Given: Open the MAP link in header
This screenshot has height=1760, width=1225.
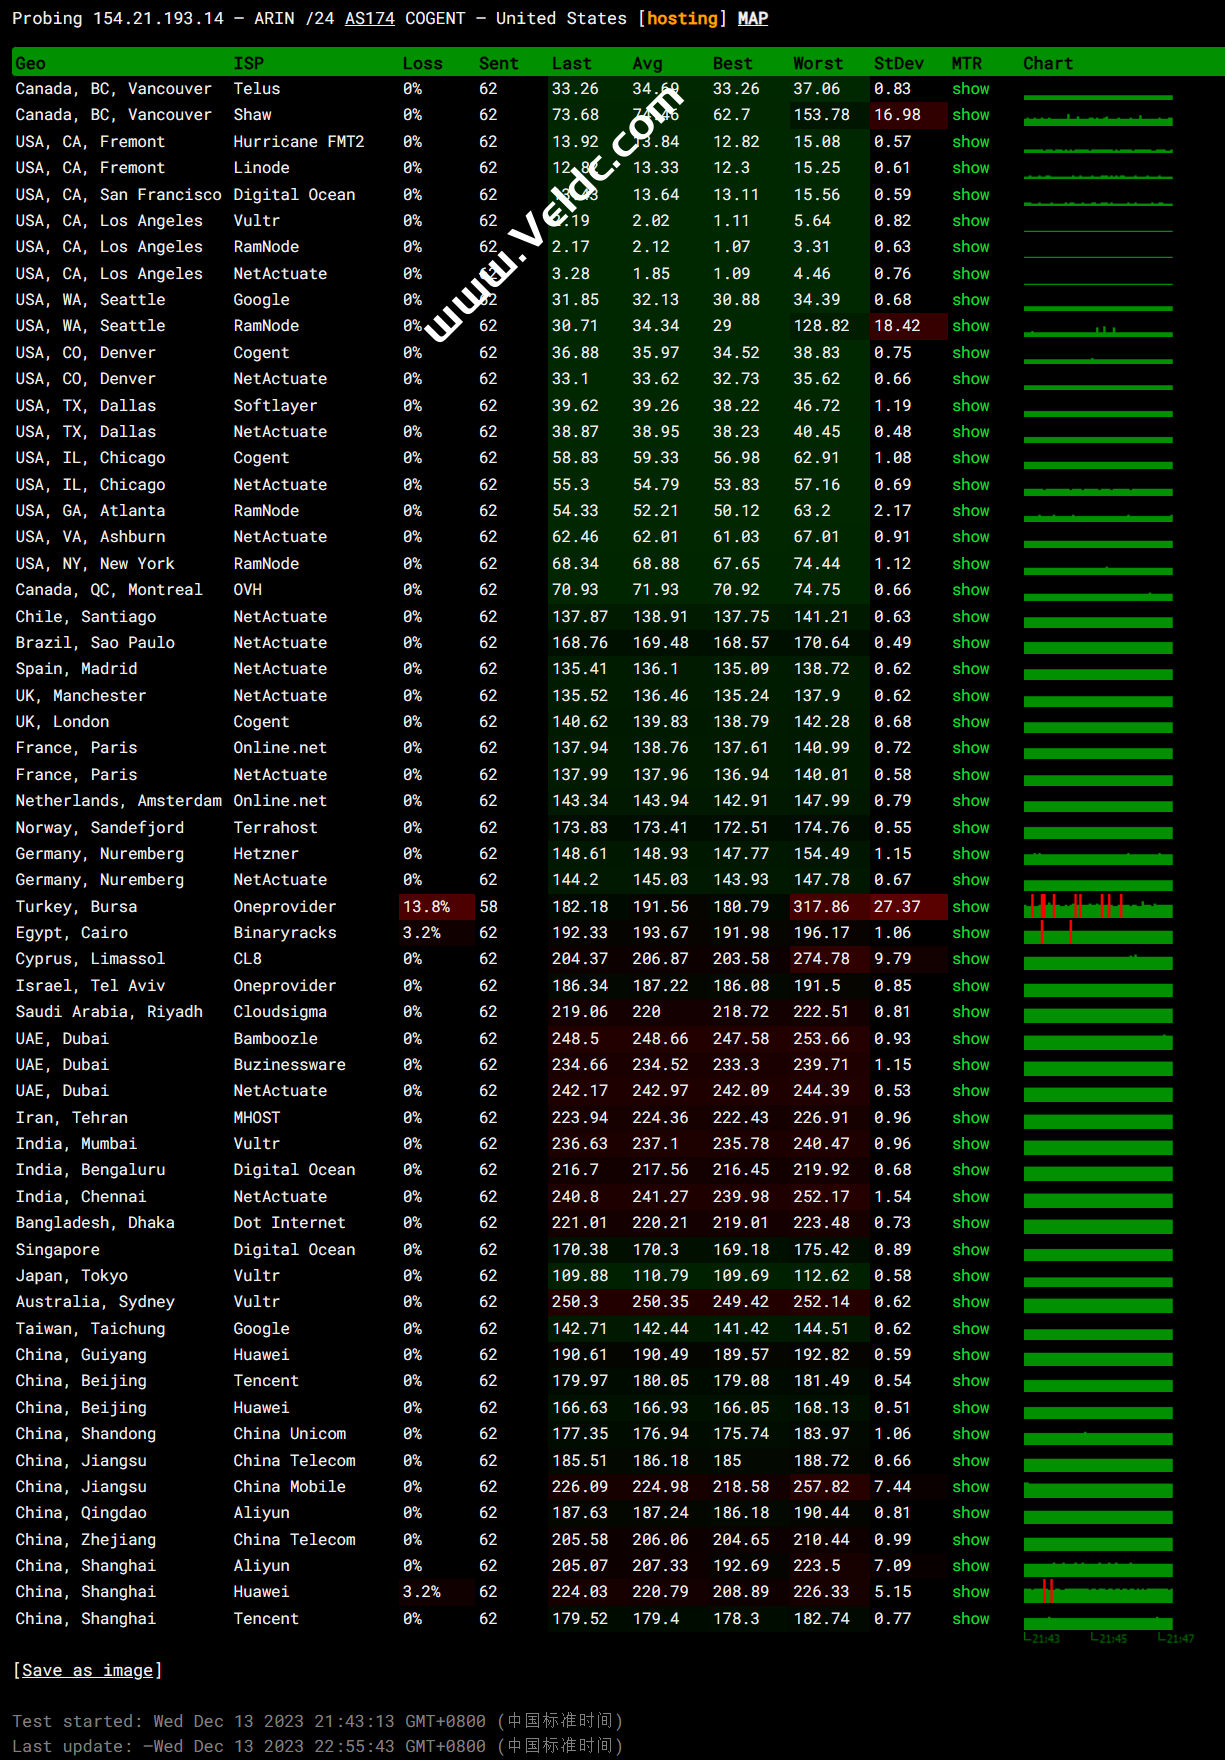Looking at the screenshot, I should click(x=752, y=18).
